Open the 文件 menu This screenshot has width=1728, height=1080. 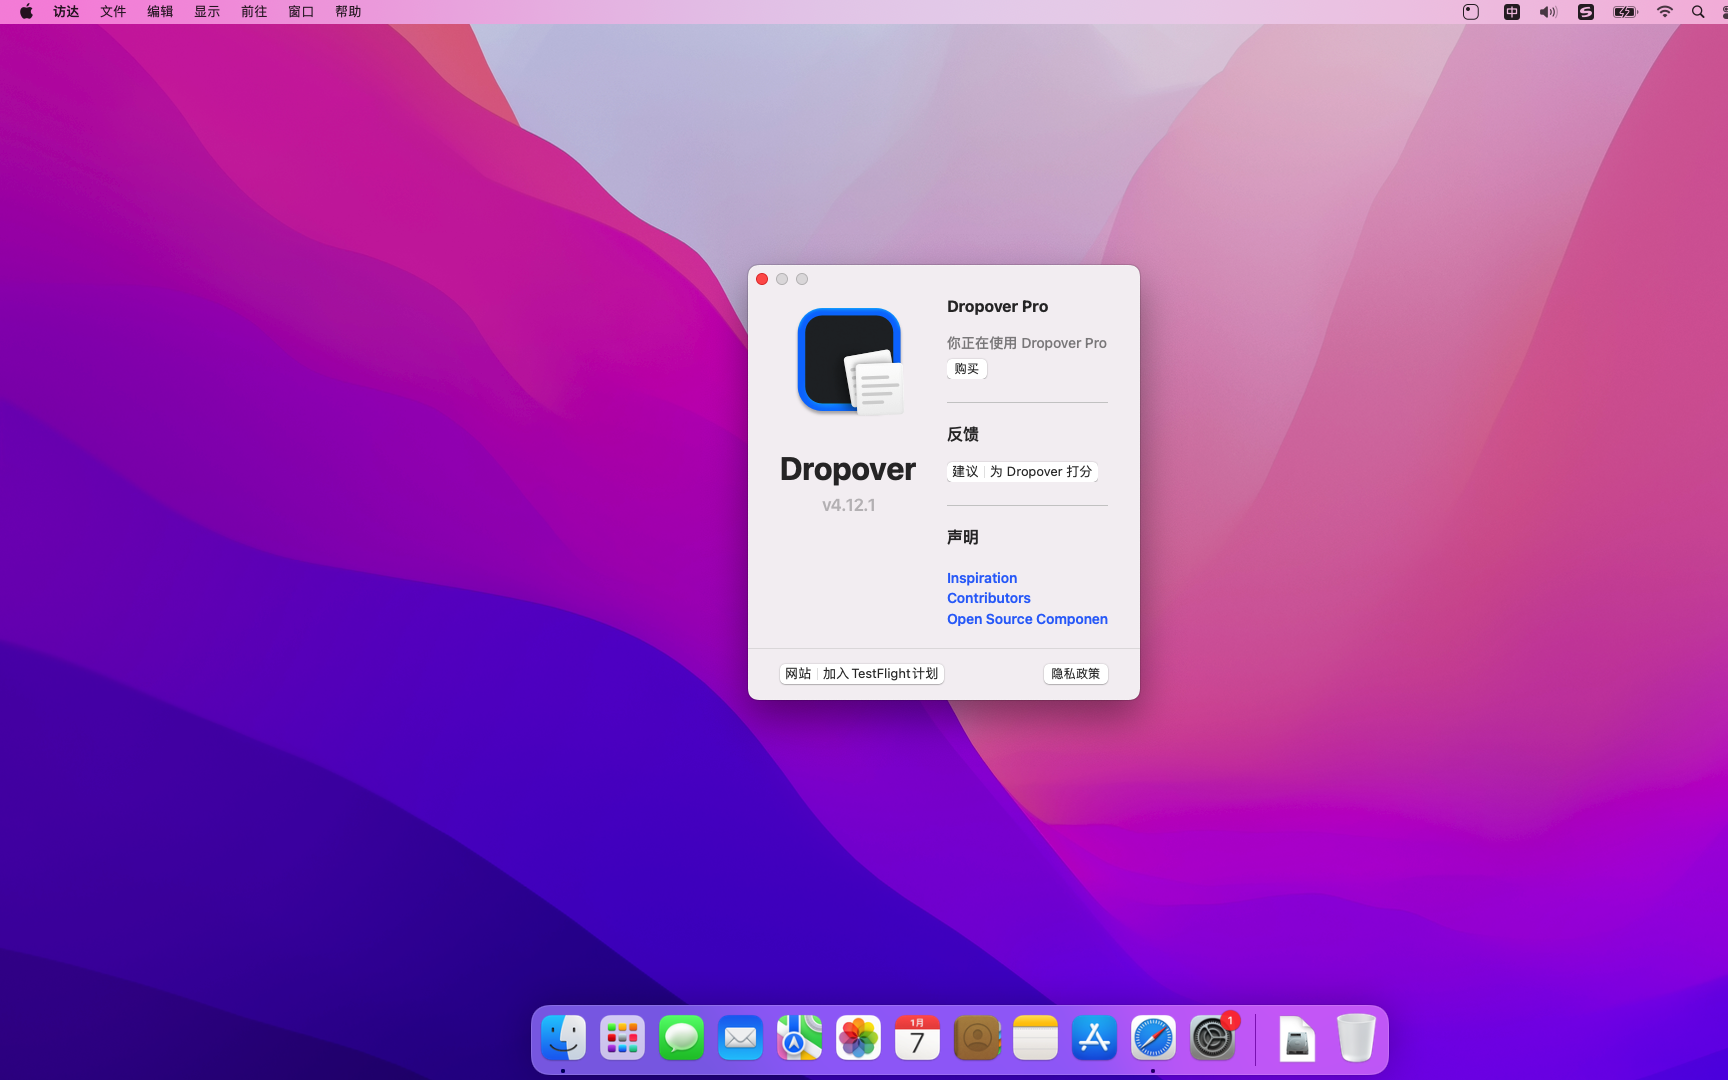pyautogui.click(x=113, y=12)
